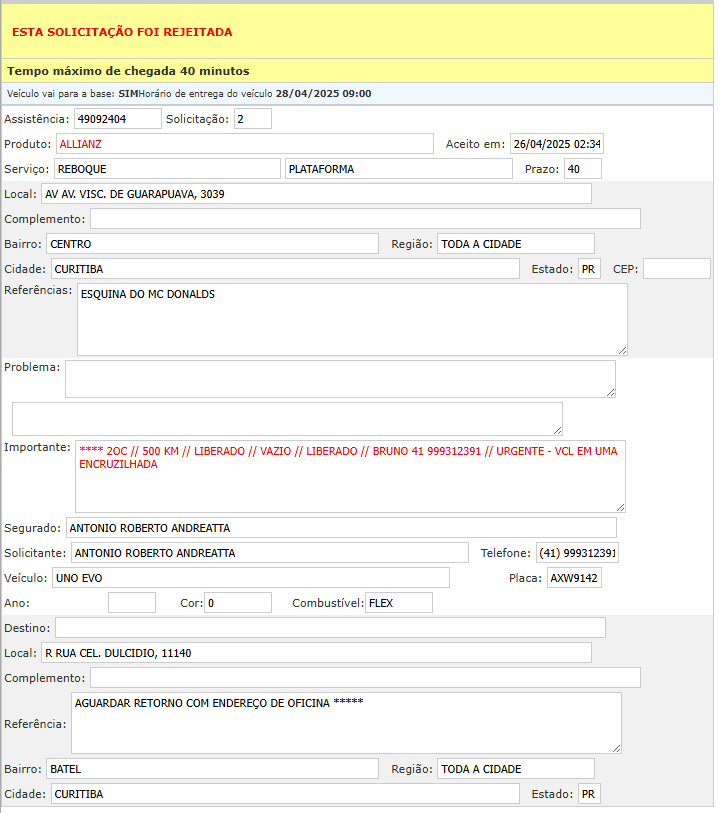Image resolution: width=719 pixels, height=813 pixels.
Task: Click the Prazo field
Action: (583, 169)
